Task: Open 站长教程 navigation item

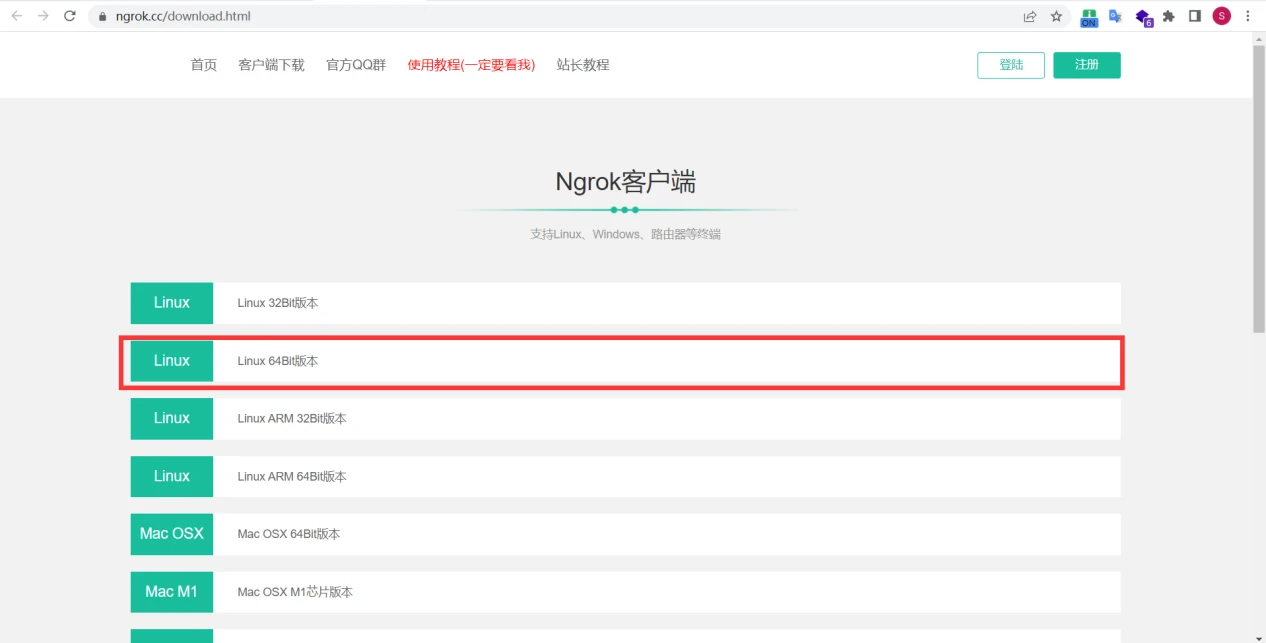Action: click(583, 65)
